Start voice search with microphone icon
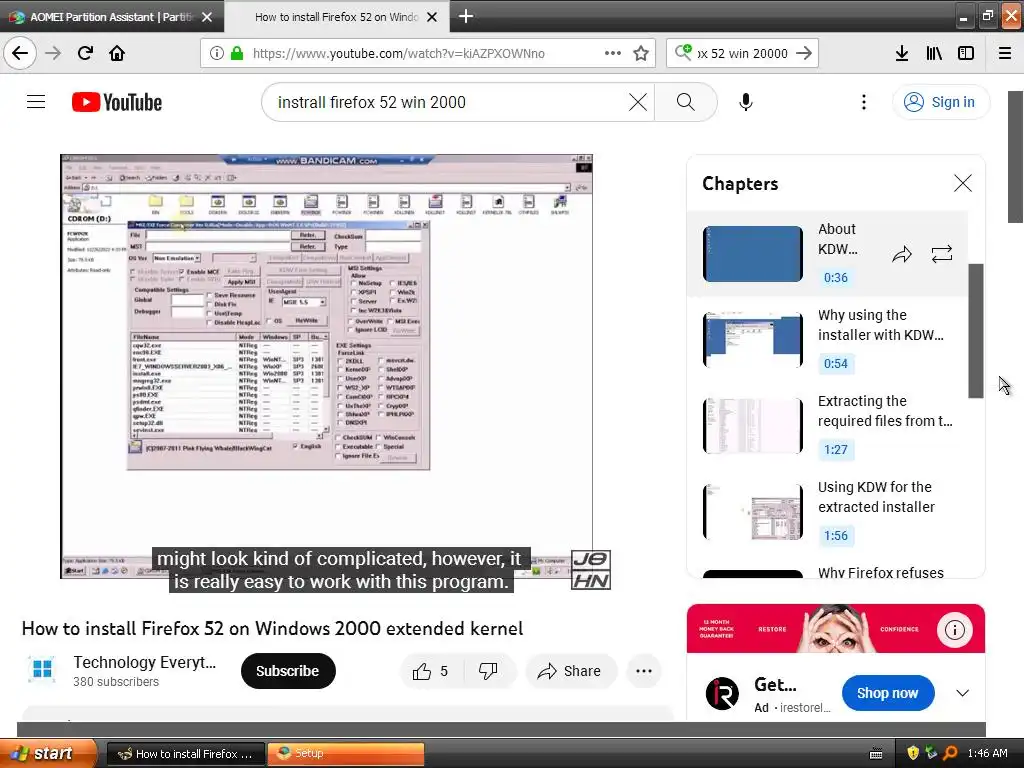This screenshot has width=1024, height=768. coord(746,102)
